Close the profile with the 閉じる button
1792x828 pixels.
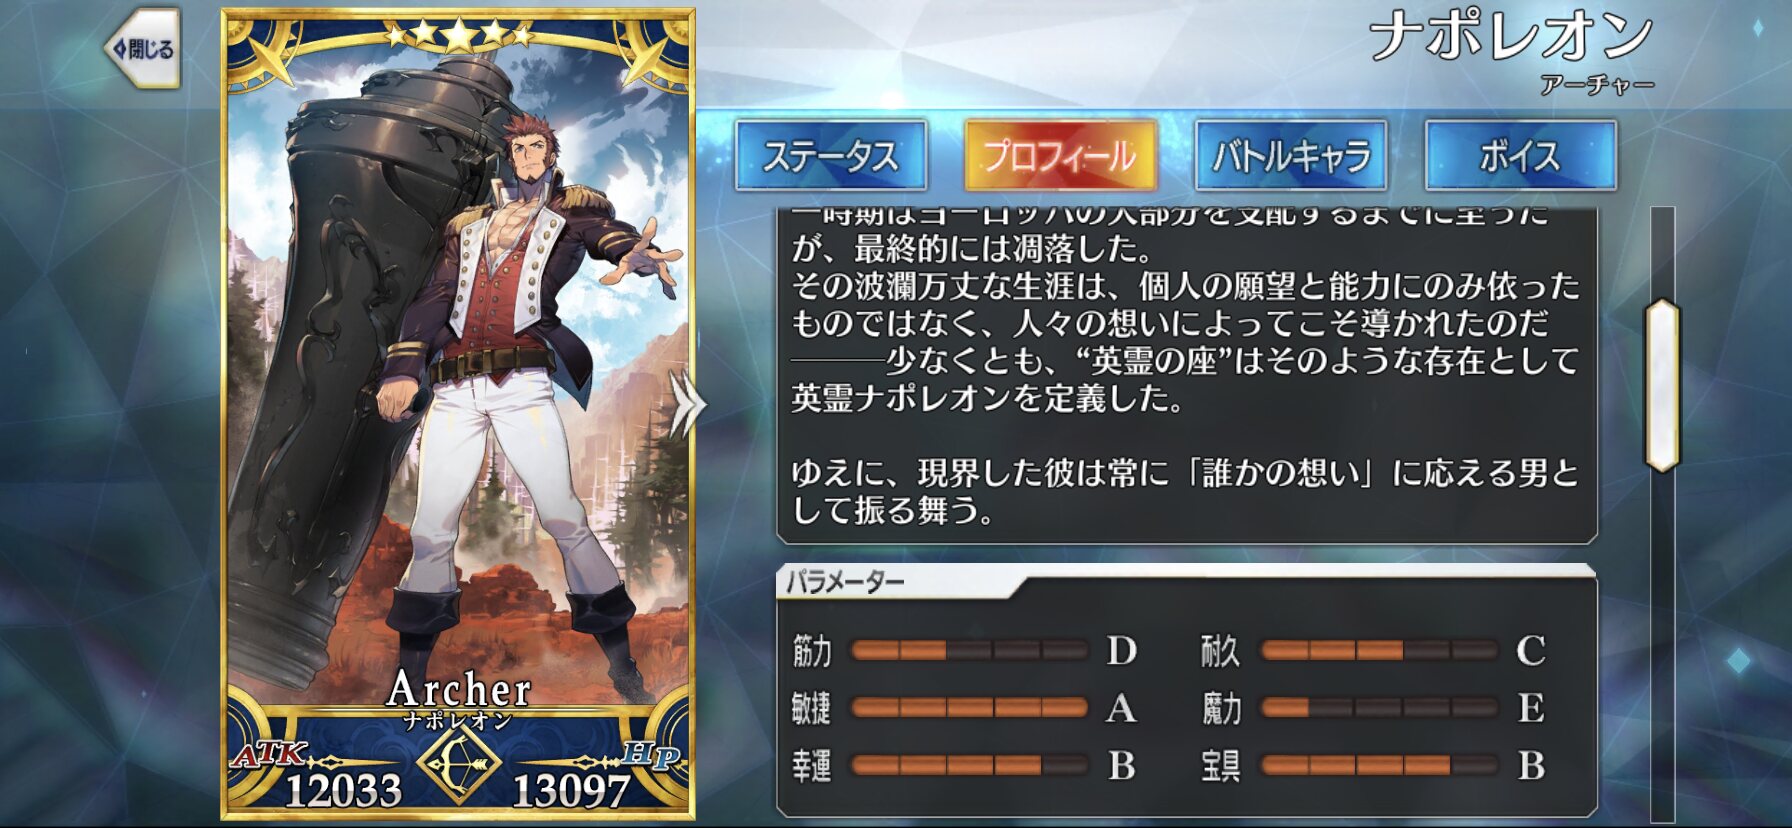[x=143, y=49]
